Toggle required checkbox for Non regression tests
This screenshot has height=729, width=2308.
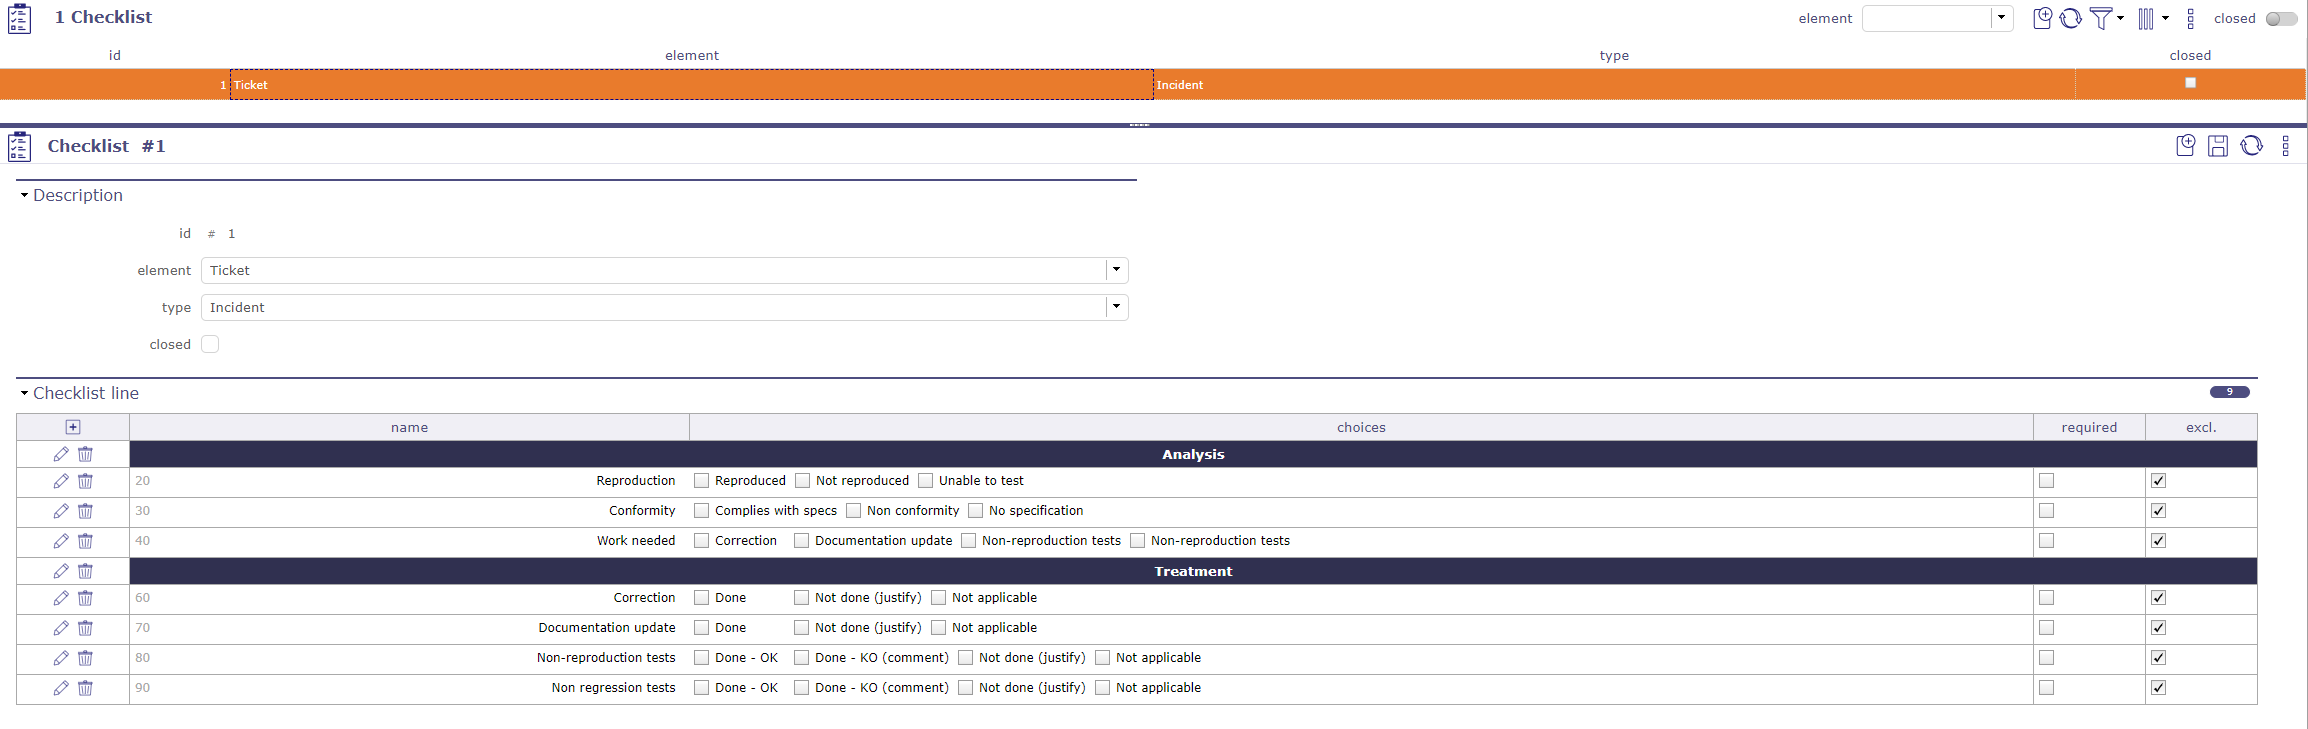(2046, 688)
